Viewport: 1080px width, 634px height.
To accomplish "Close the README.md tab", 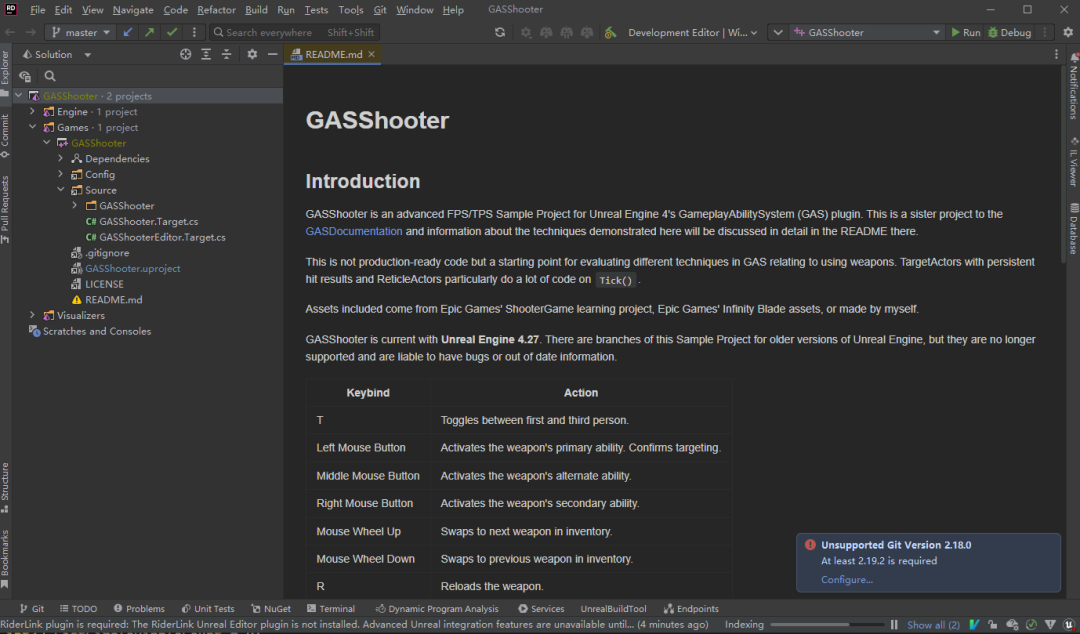I will coord(371,54).
